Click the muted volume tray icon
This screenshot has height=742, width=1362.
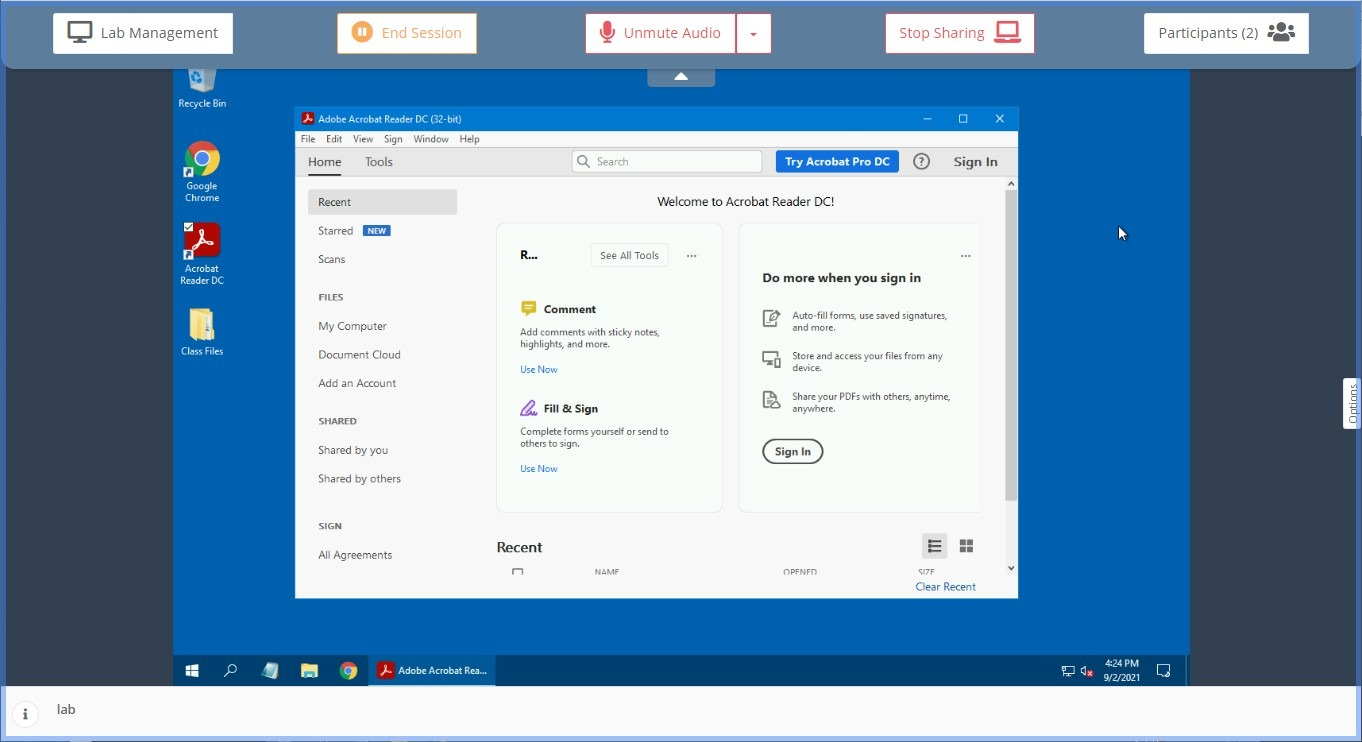click(1087, 671)
